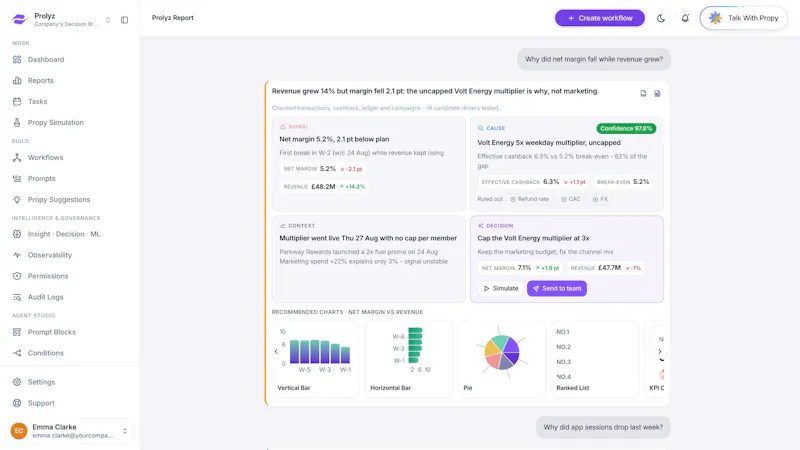This screenshot has width=800, height=450.
Task: Select the Horizontal Bar chart thumbnail
Action: [409, 359]
